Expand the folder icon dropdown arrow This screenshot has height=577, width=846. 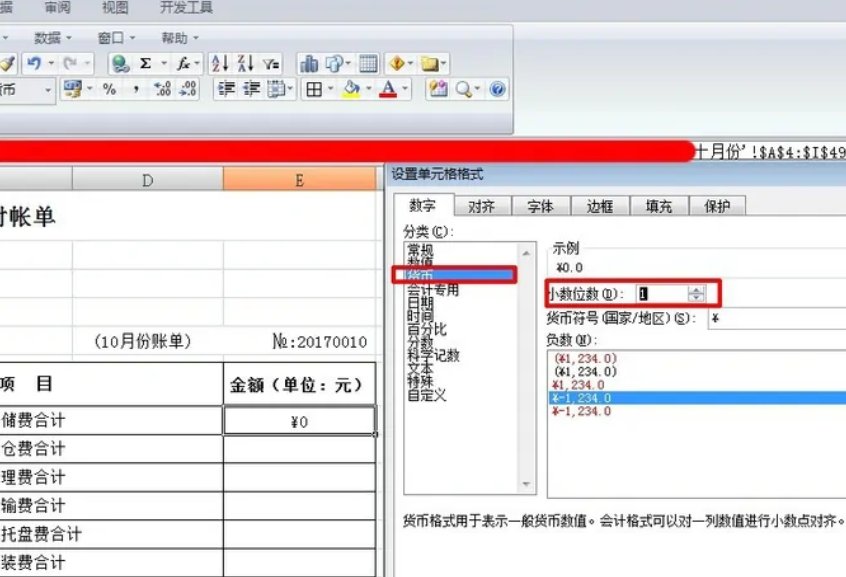click(444, 64)
